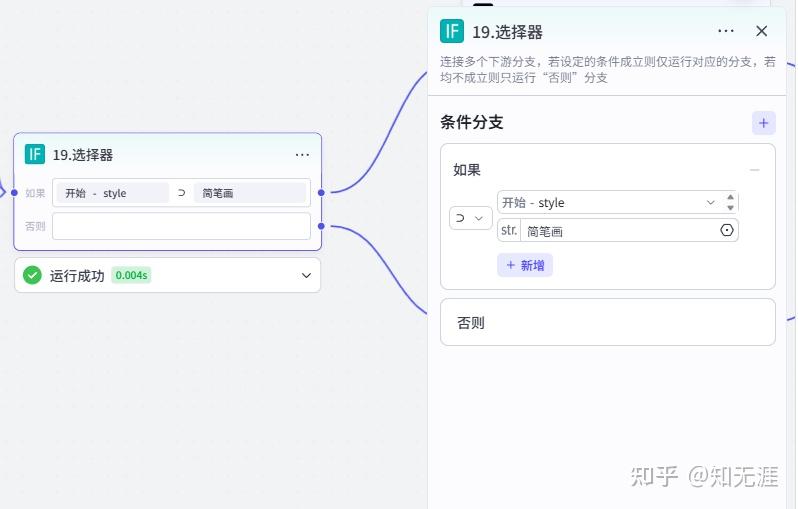Click the green success checkmark icon
The image size is (798, 509).
click(32, 275)
